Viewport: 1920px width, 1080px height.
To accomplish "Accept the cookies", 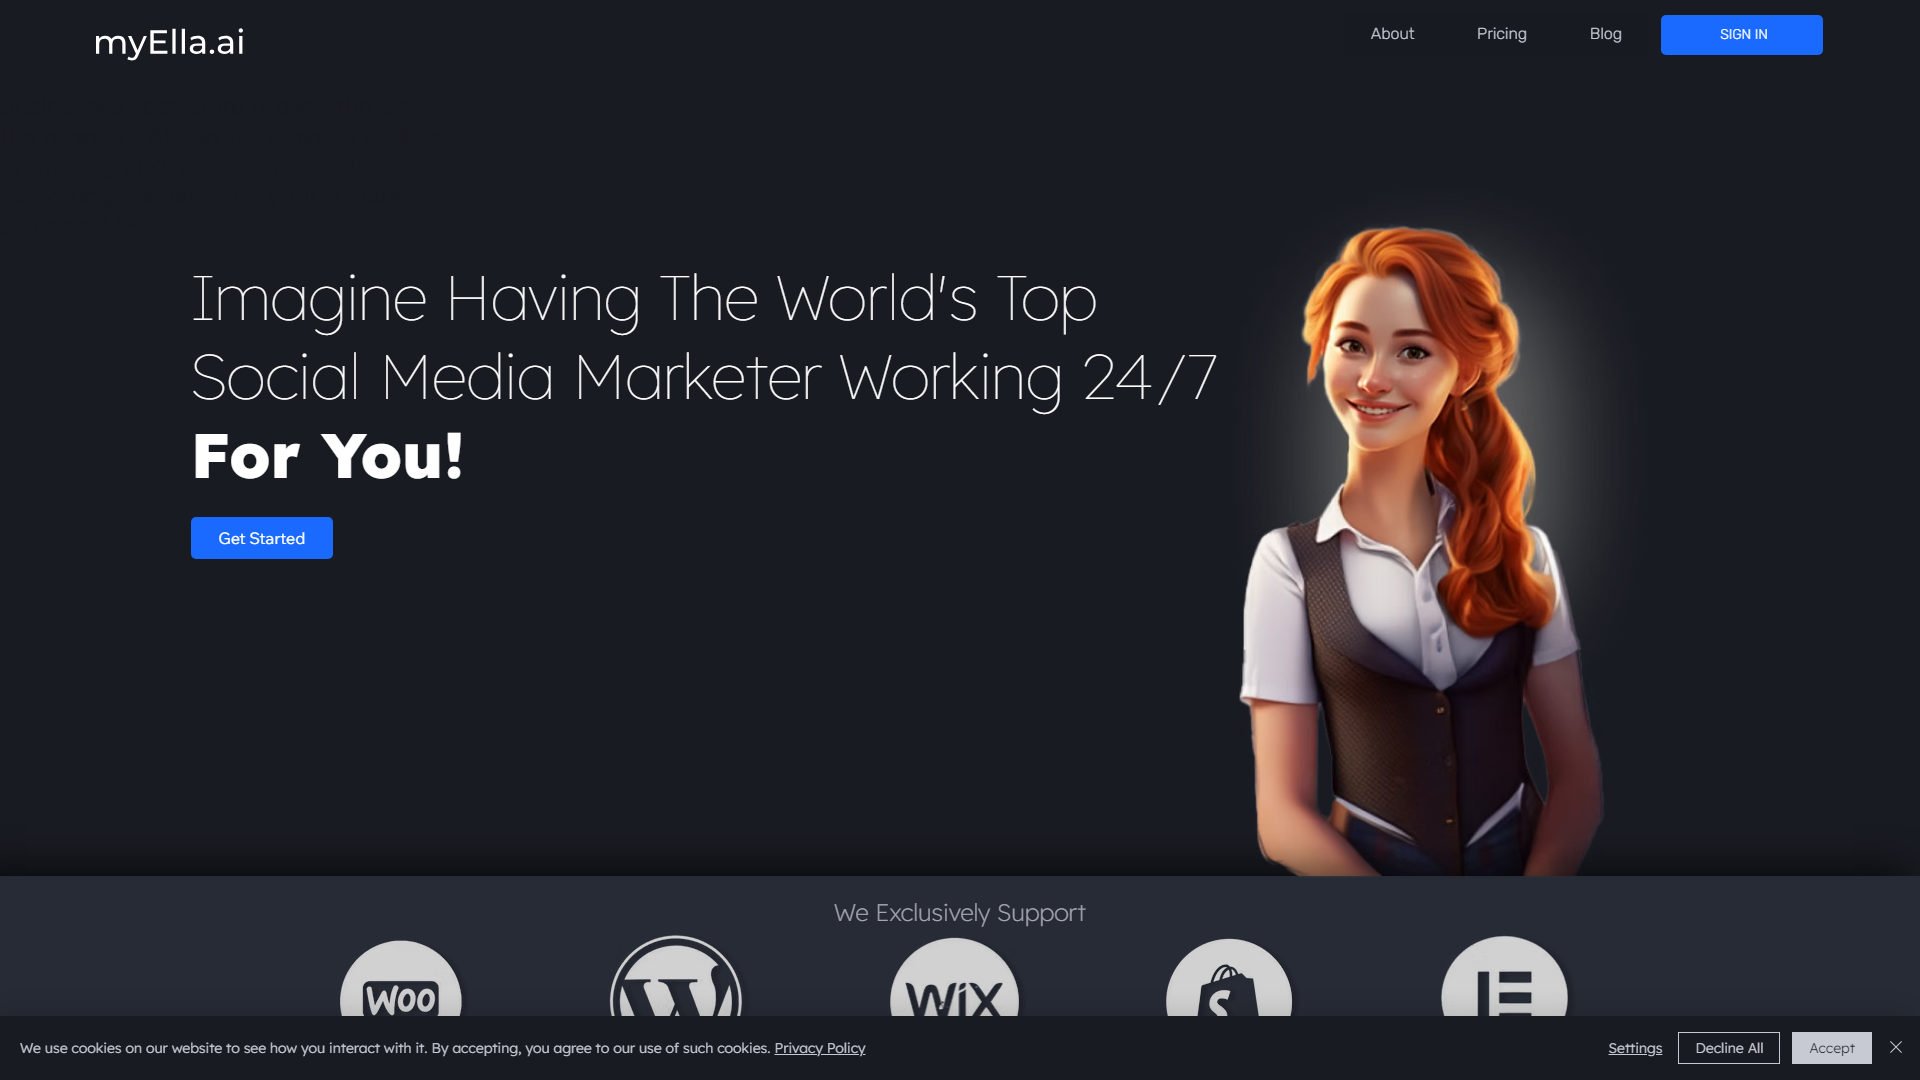I will click(1831, 1048).
